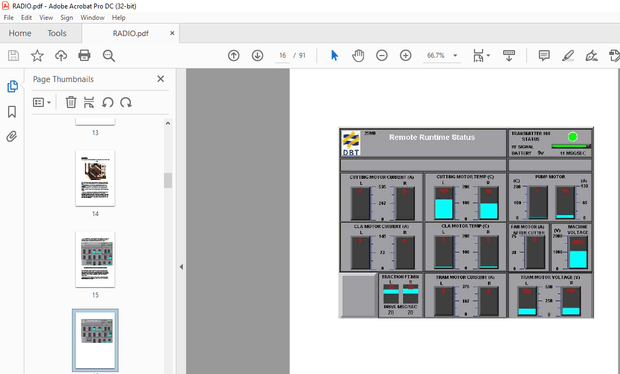Click the Zoom in plus button
Screen dimensions: 620x374
[x=406, y=56]
